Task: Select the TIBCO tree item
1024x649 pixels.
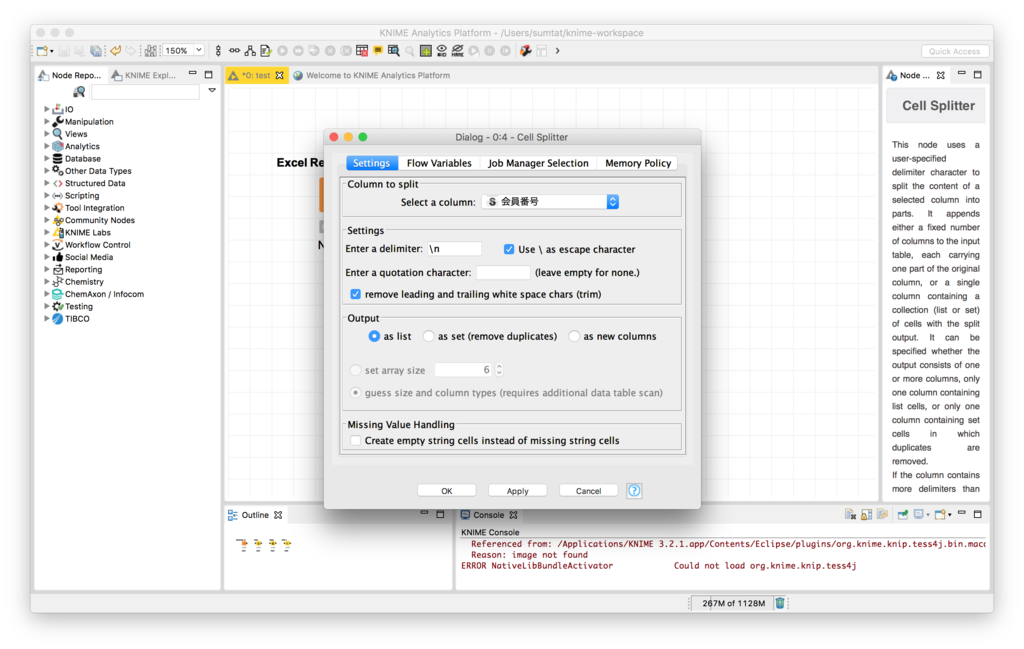Action: [77, 319]
